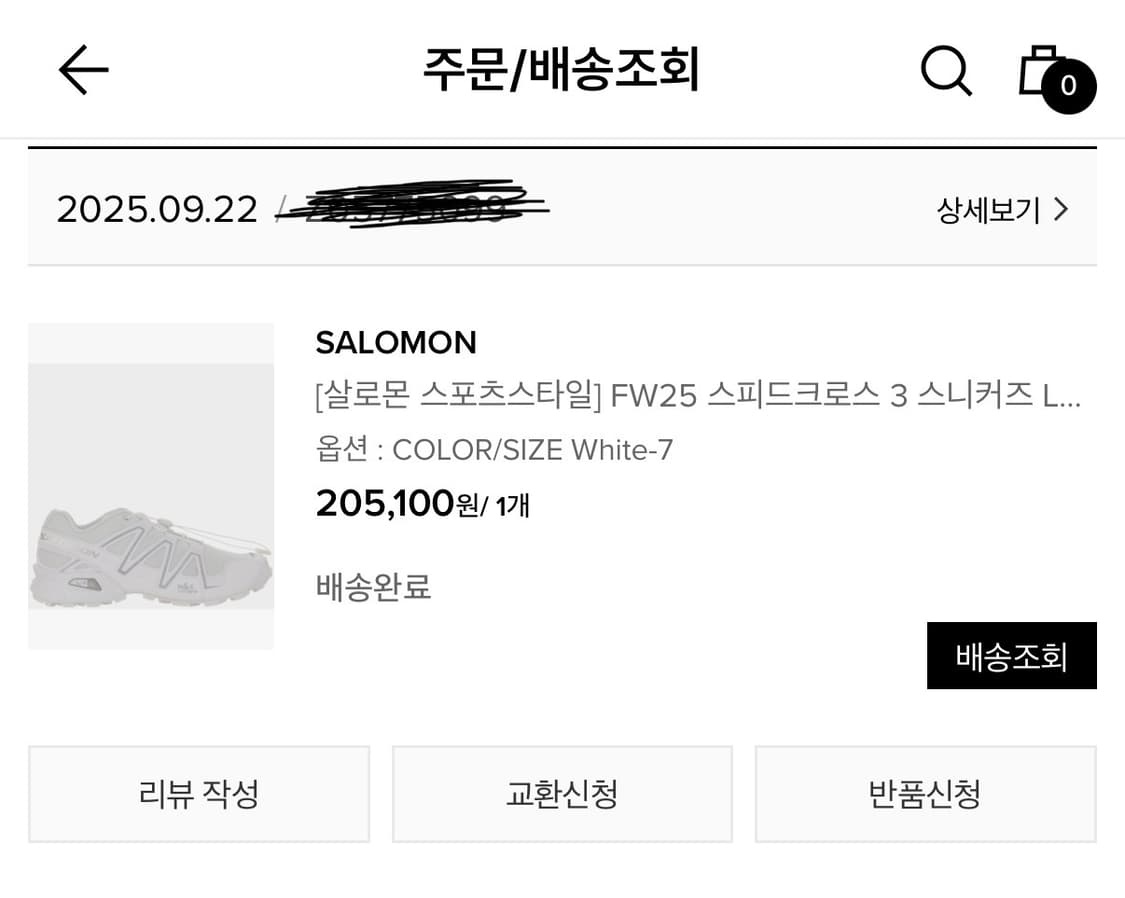Open the shopping bag cart icon
Screen dimensions: 1125x898
pyautogui.click(x=1038, y=68)
